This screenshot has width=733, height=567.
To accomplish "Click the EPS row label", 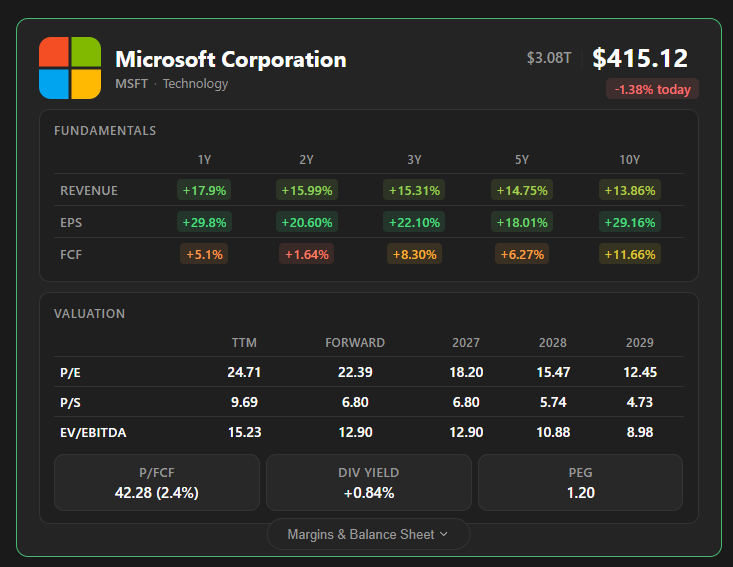I will click(71, 222).
